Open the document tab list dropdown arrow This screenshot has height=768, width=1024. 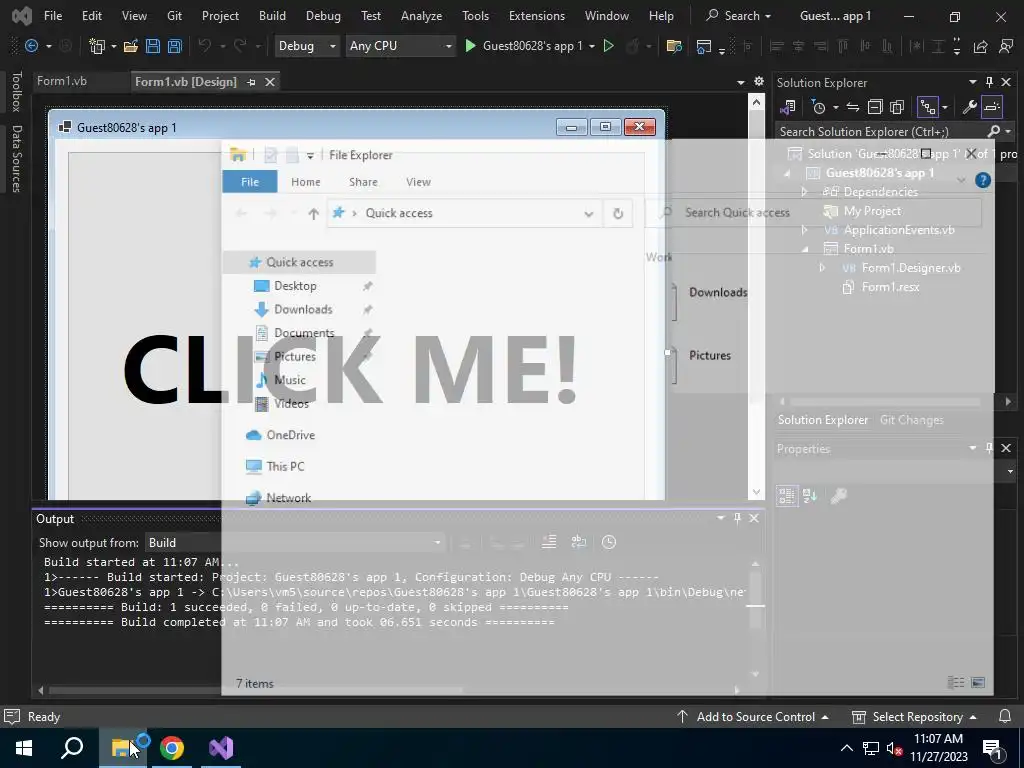[741, 82]
